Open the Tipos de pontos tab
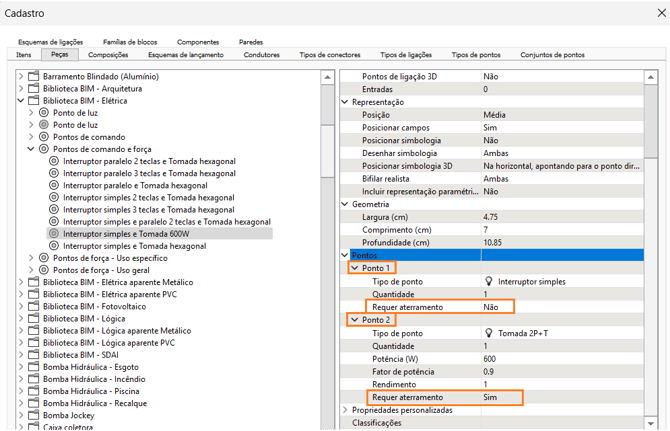Image resolution: width=670 pixels, height=431 pixels. [476, 55]
